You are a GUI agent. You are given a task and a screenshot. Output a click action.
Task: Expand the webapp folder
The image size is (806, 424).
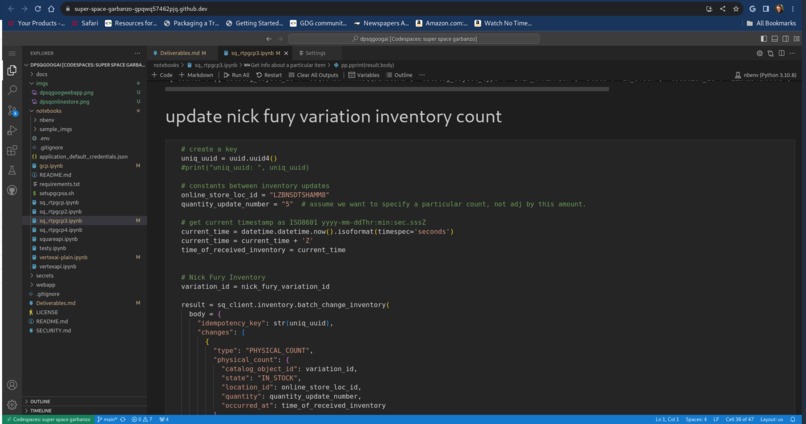point(45,285)
